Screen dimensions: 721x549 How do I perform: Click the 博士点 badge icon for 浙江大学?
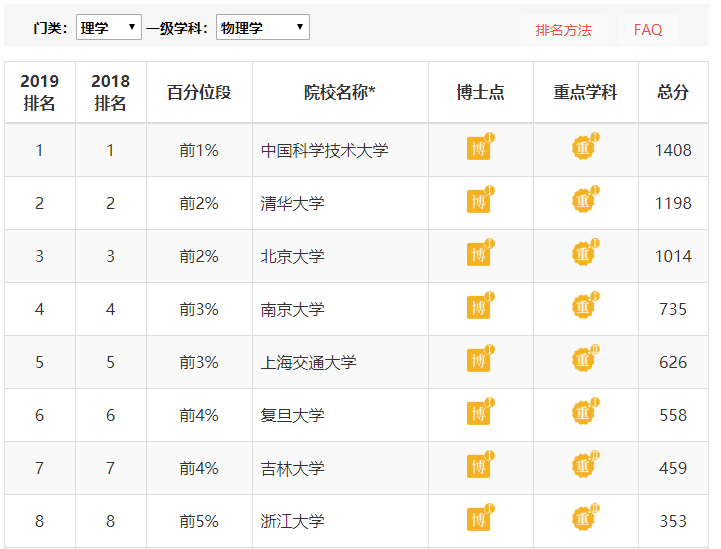[x=480, y=518]
